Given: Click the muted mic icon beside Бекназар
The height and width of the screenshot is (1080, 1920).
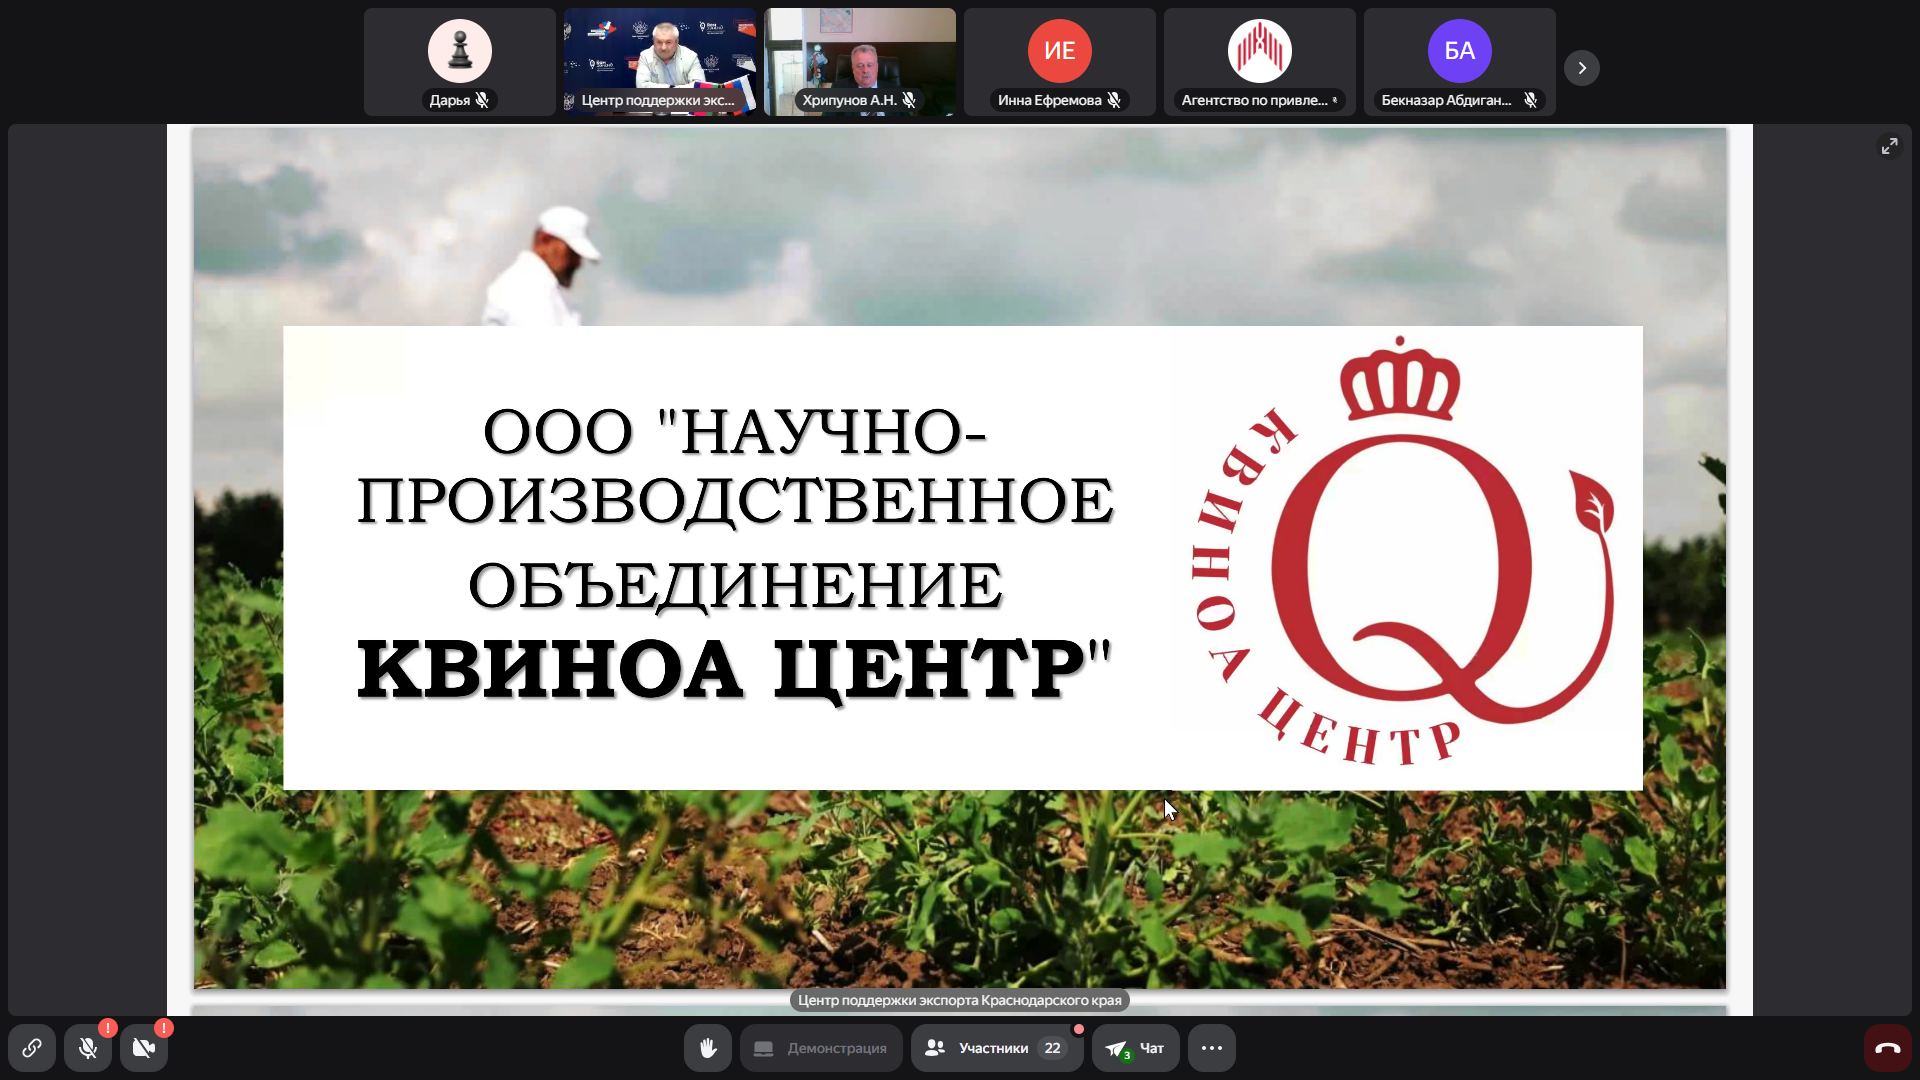Looking at the screenshot, I should tap(1530, 100).
